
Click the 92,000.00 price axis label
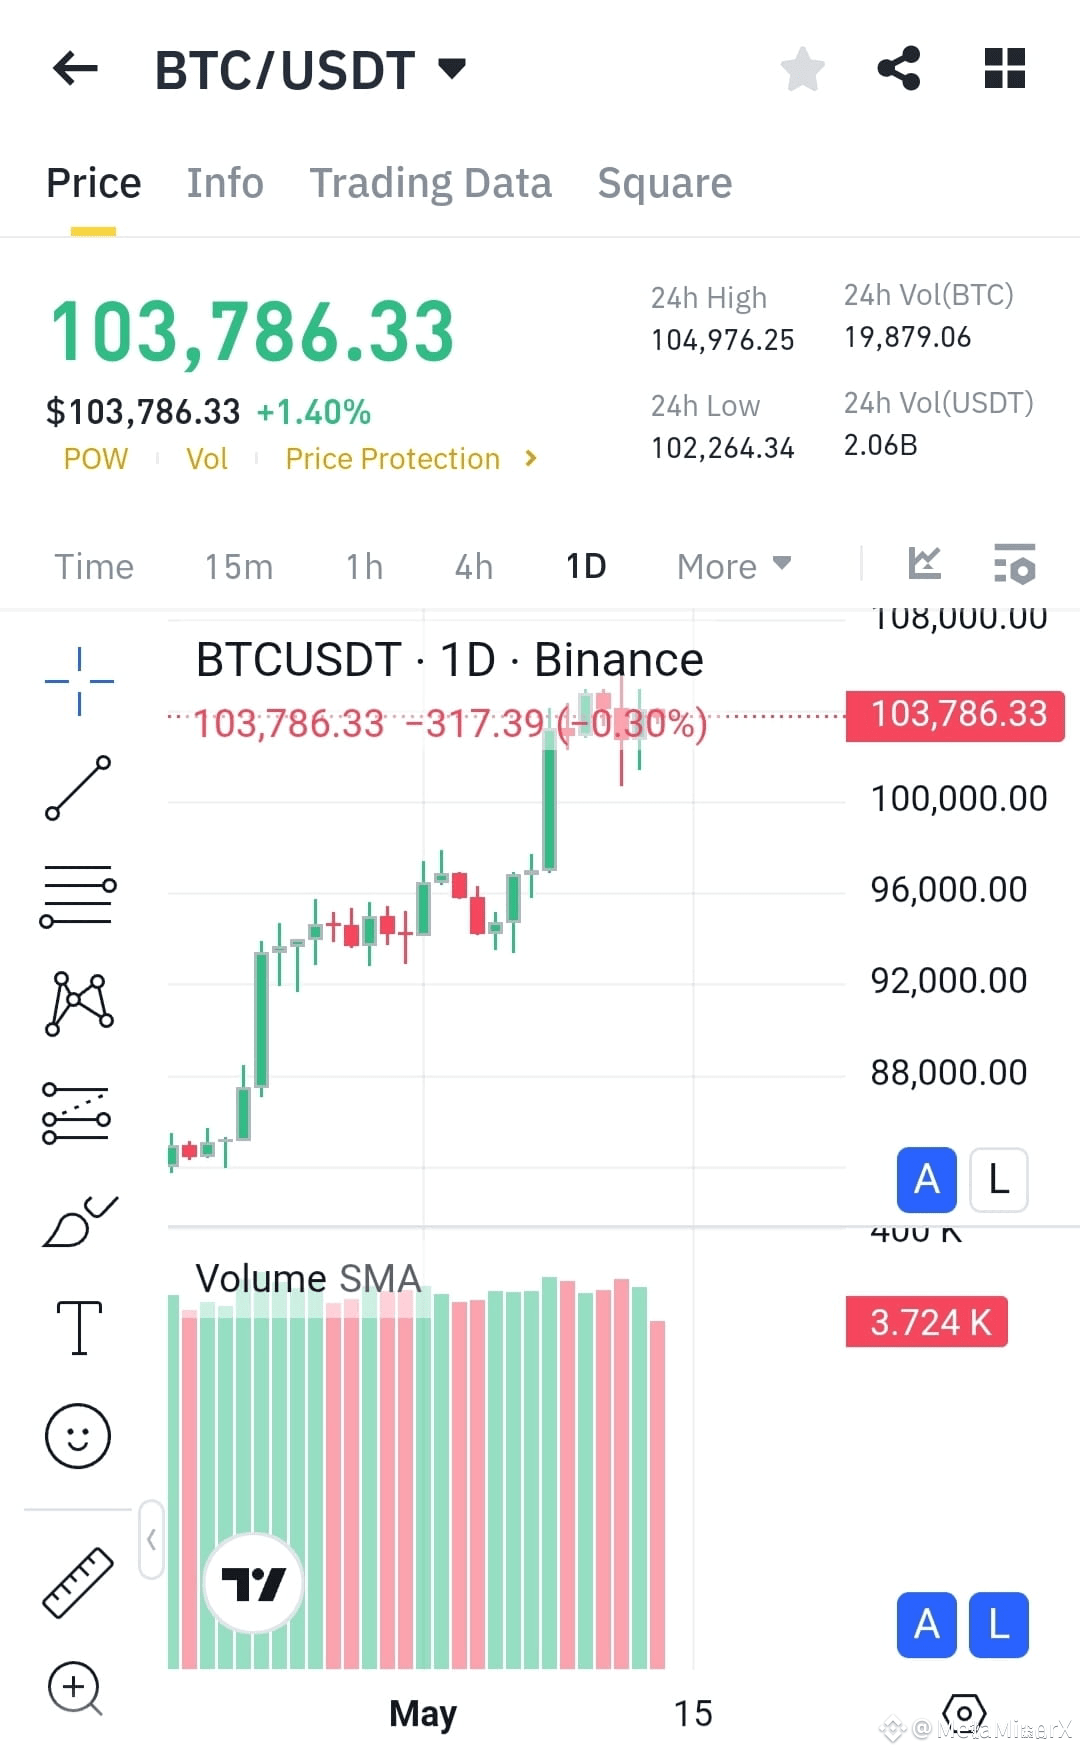click(x=949, y=981)
